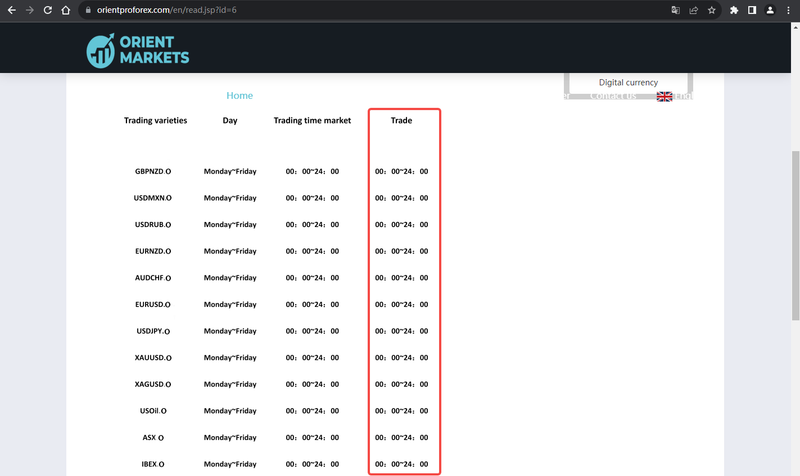The image size is (800, 476).
Task: Click the Contact us menu link
Action: click(613, 96)
